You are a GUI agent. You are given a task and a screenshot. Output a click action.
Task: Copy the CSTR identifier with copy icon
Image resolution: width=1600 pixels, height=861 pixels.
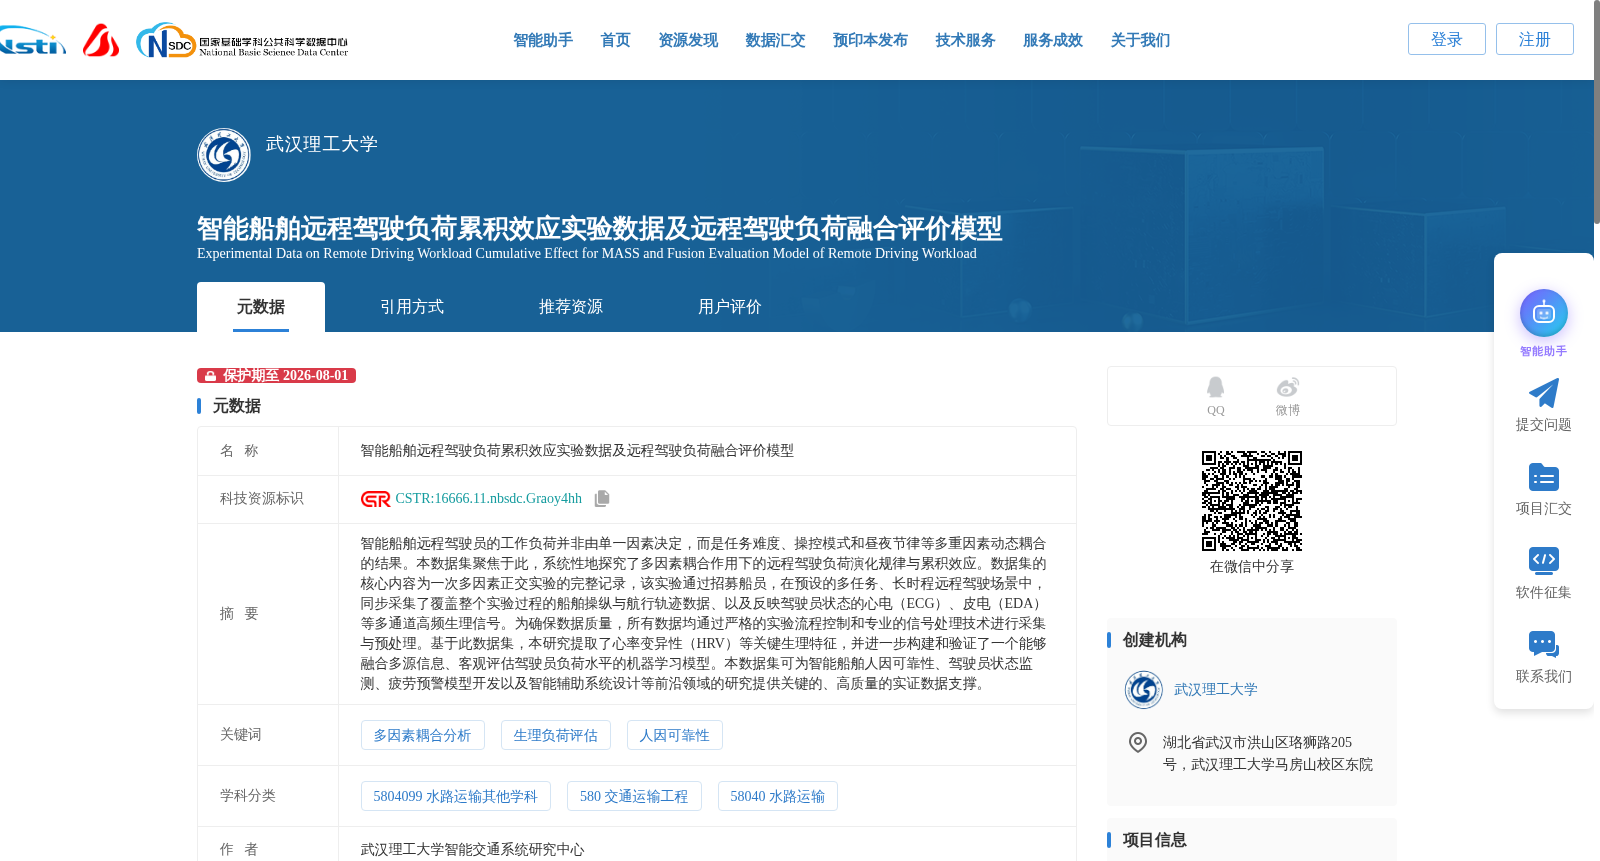coord(602,498)
